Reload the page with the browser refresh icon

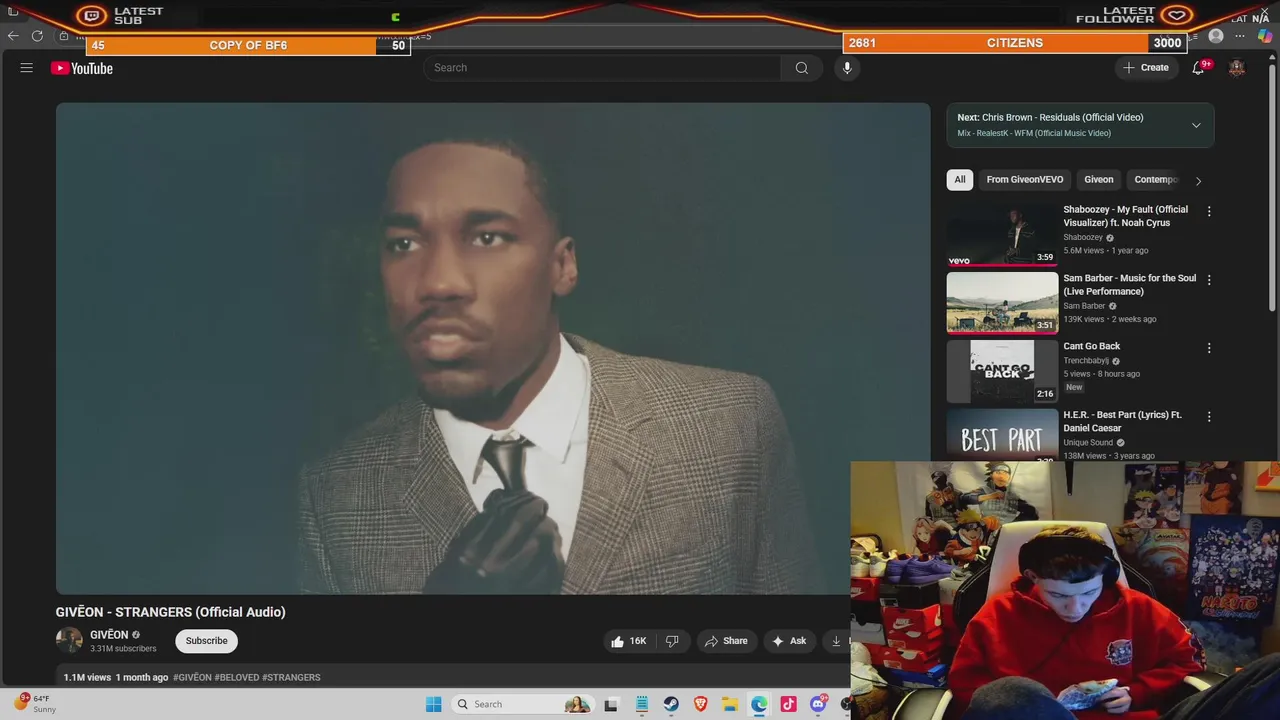37,36
